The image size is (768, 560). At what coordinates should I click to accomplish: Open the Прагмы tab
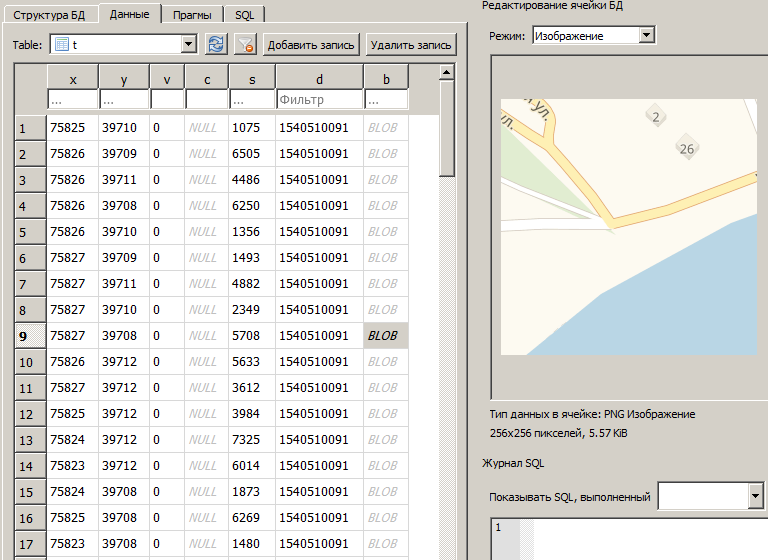point(190,15)
